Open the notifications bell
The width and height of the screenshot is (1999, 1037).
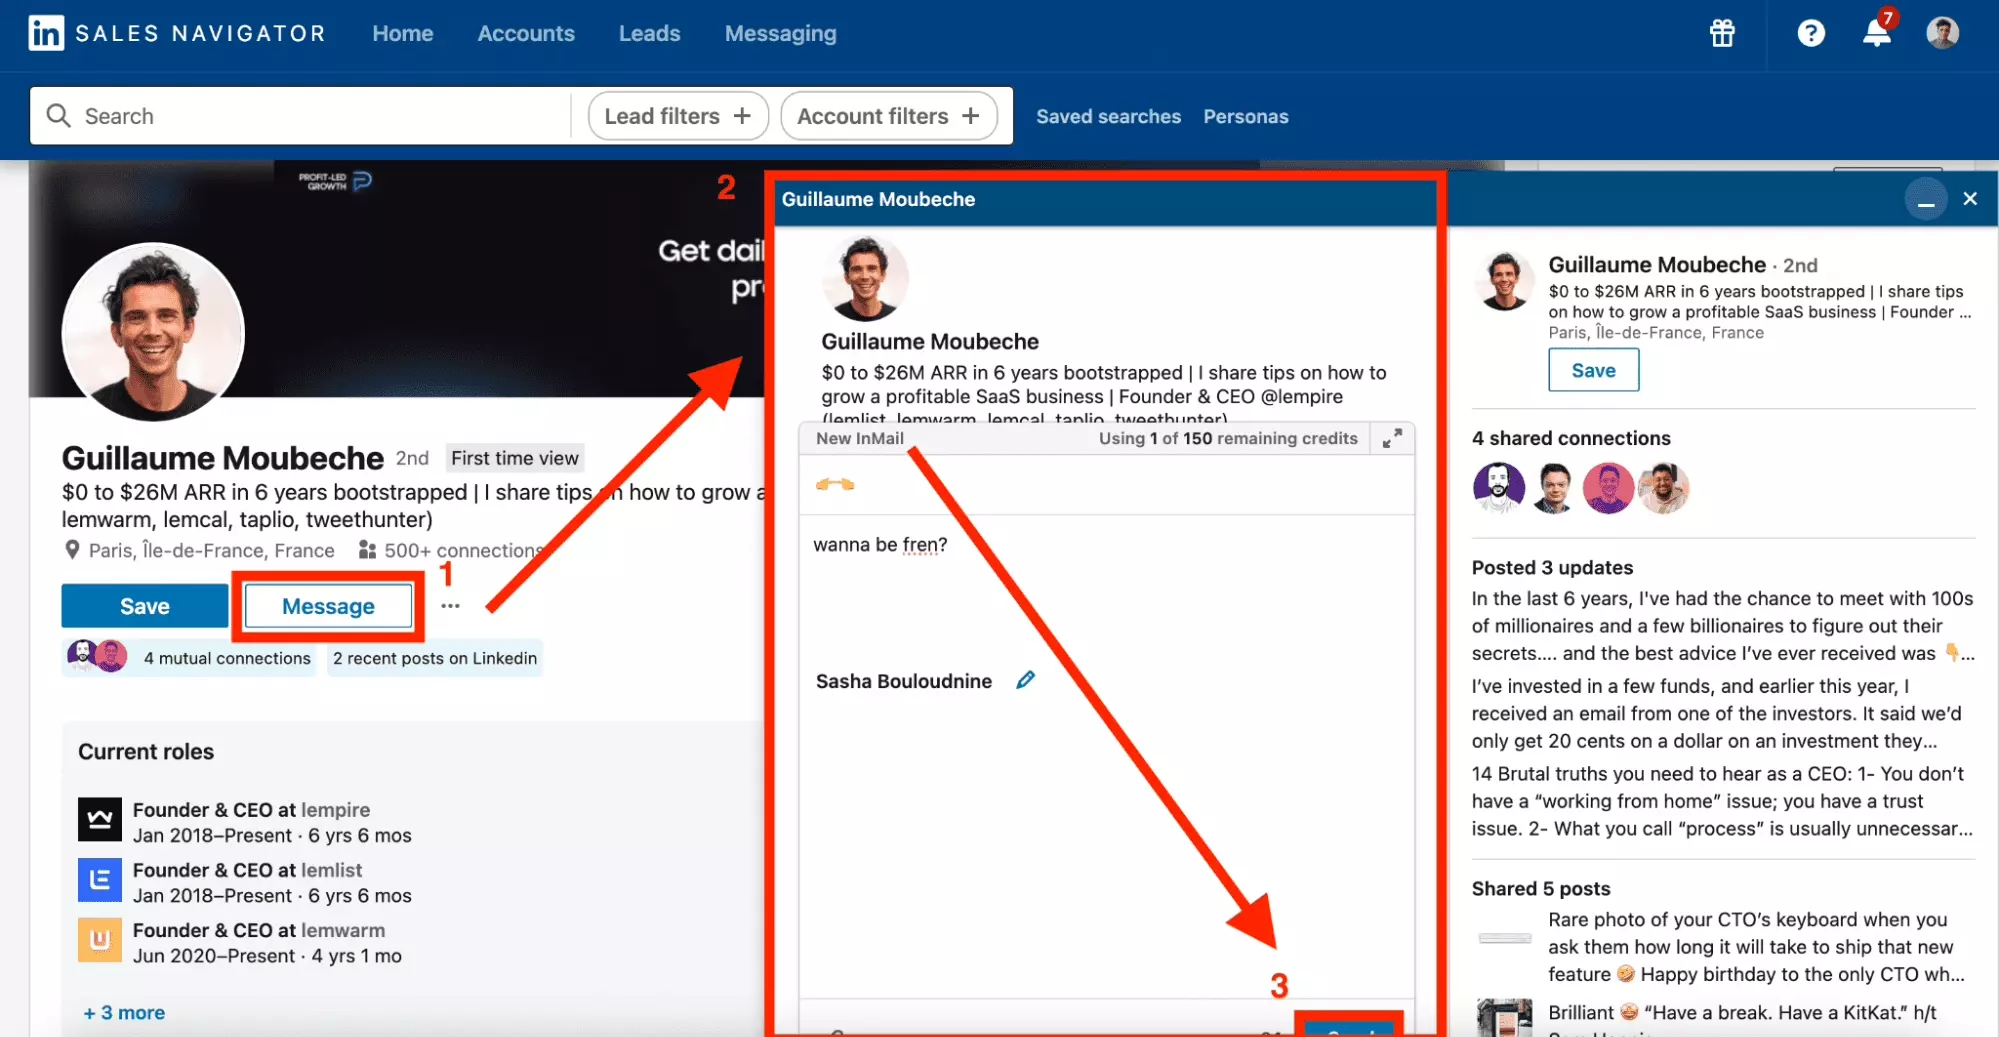coord(1876,34)
